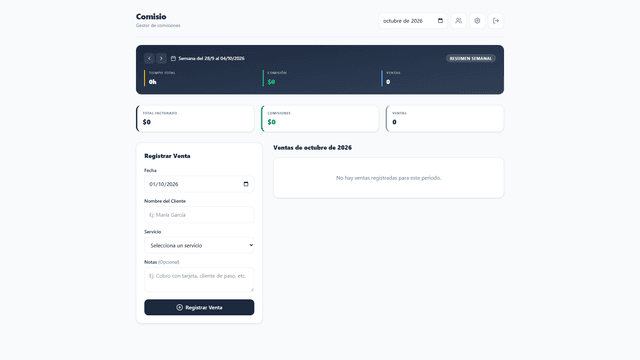Click the Tiempo Total 0h value
Viewport: 640px width, 360px height.
[153, 82]
